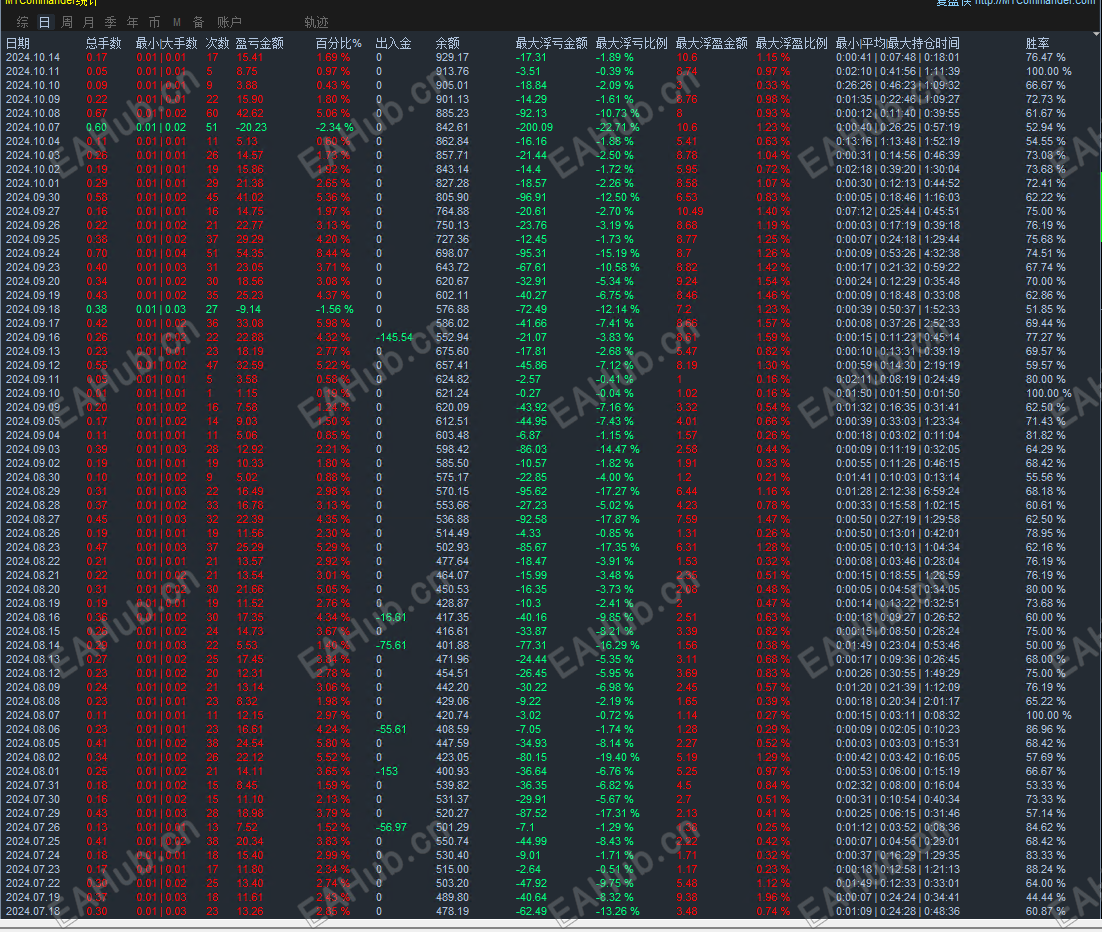Switch to the 年 yearly tab
This screenshot has width=1102, height=932.
coord(133,22)
